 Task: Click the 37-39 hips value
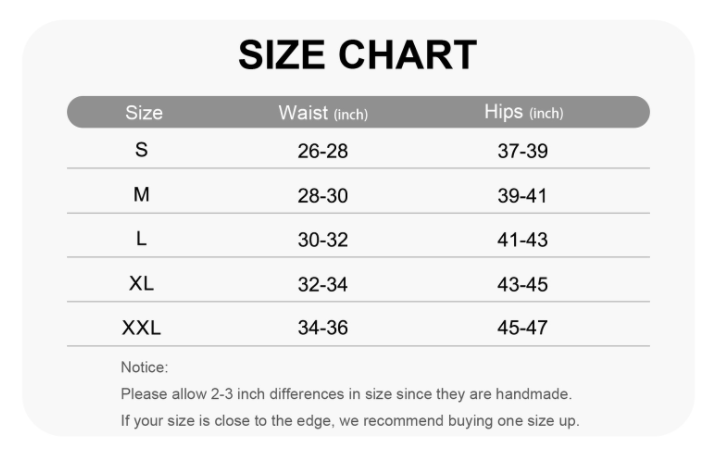click(522, 152)
